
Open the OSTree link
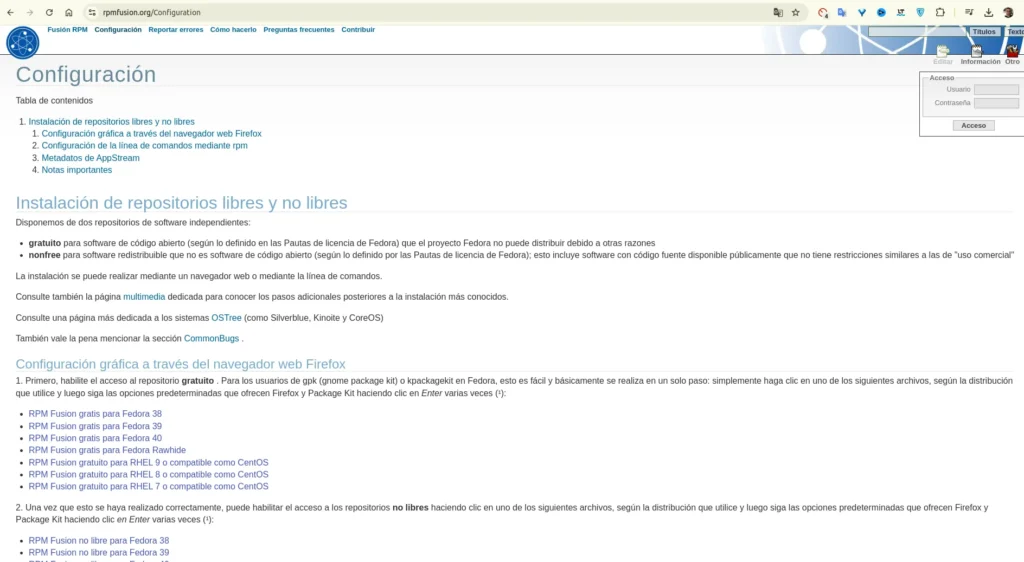(226, 318)
